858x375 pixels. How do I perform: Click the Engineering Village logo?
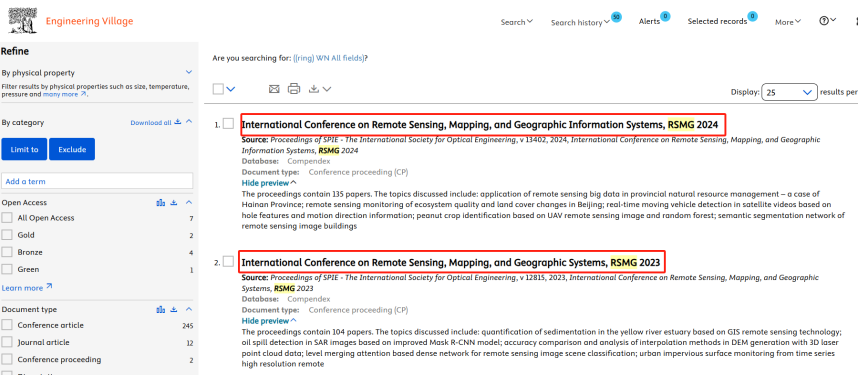coord(71,20)
